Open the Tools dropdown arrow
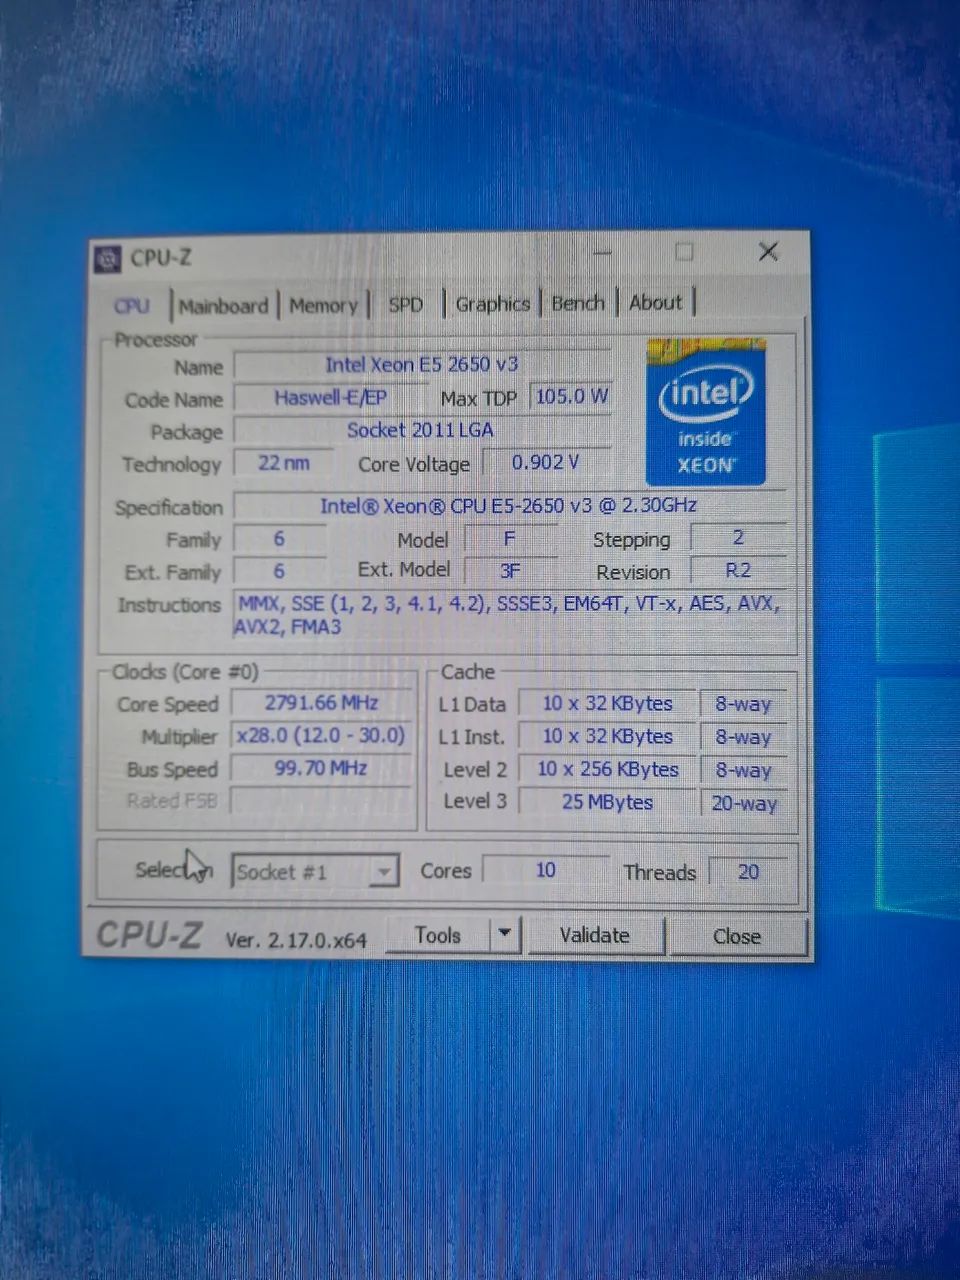Screen dimensions: 960x1280 [506, 934]
